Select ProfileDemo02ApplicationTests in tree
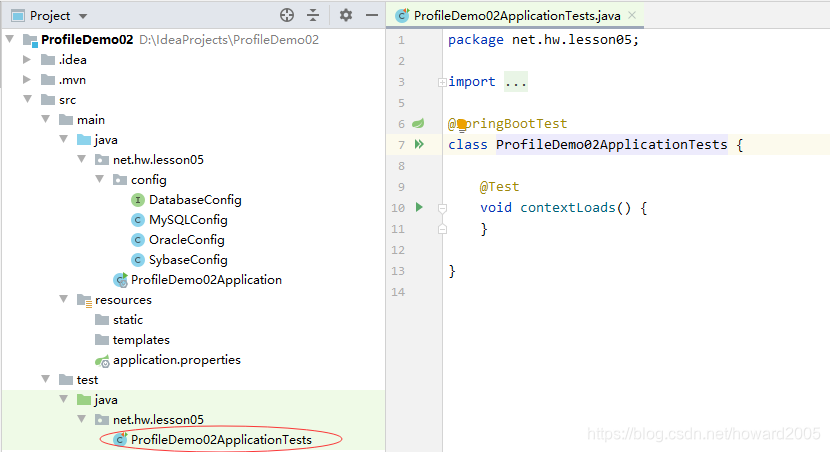Viewport: 830px width, 452px height. (221, 439)
